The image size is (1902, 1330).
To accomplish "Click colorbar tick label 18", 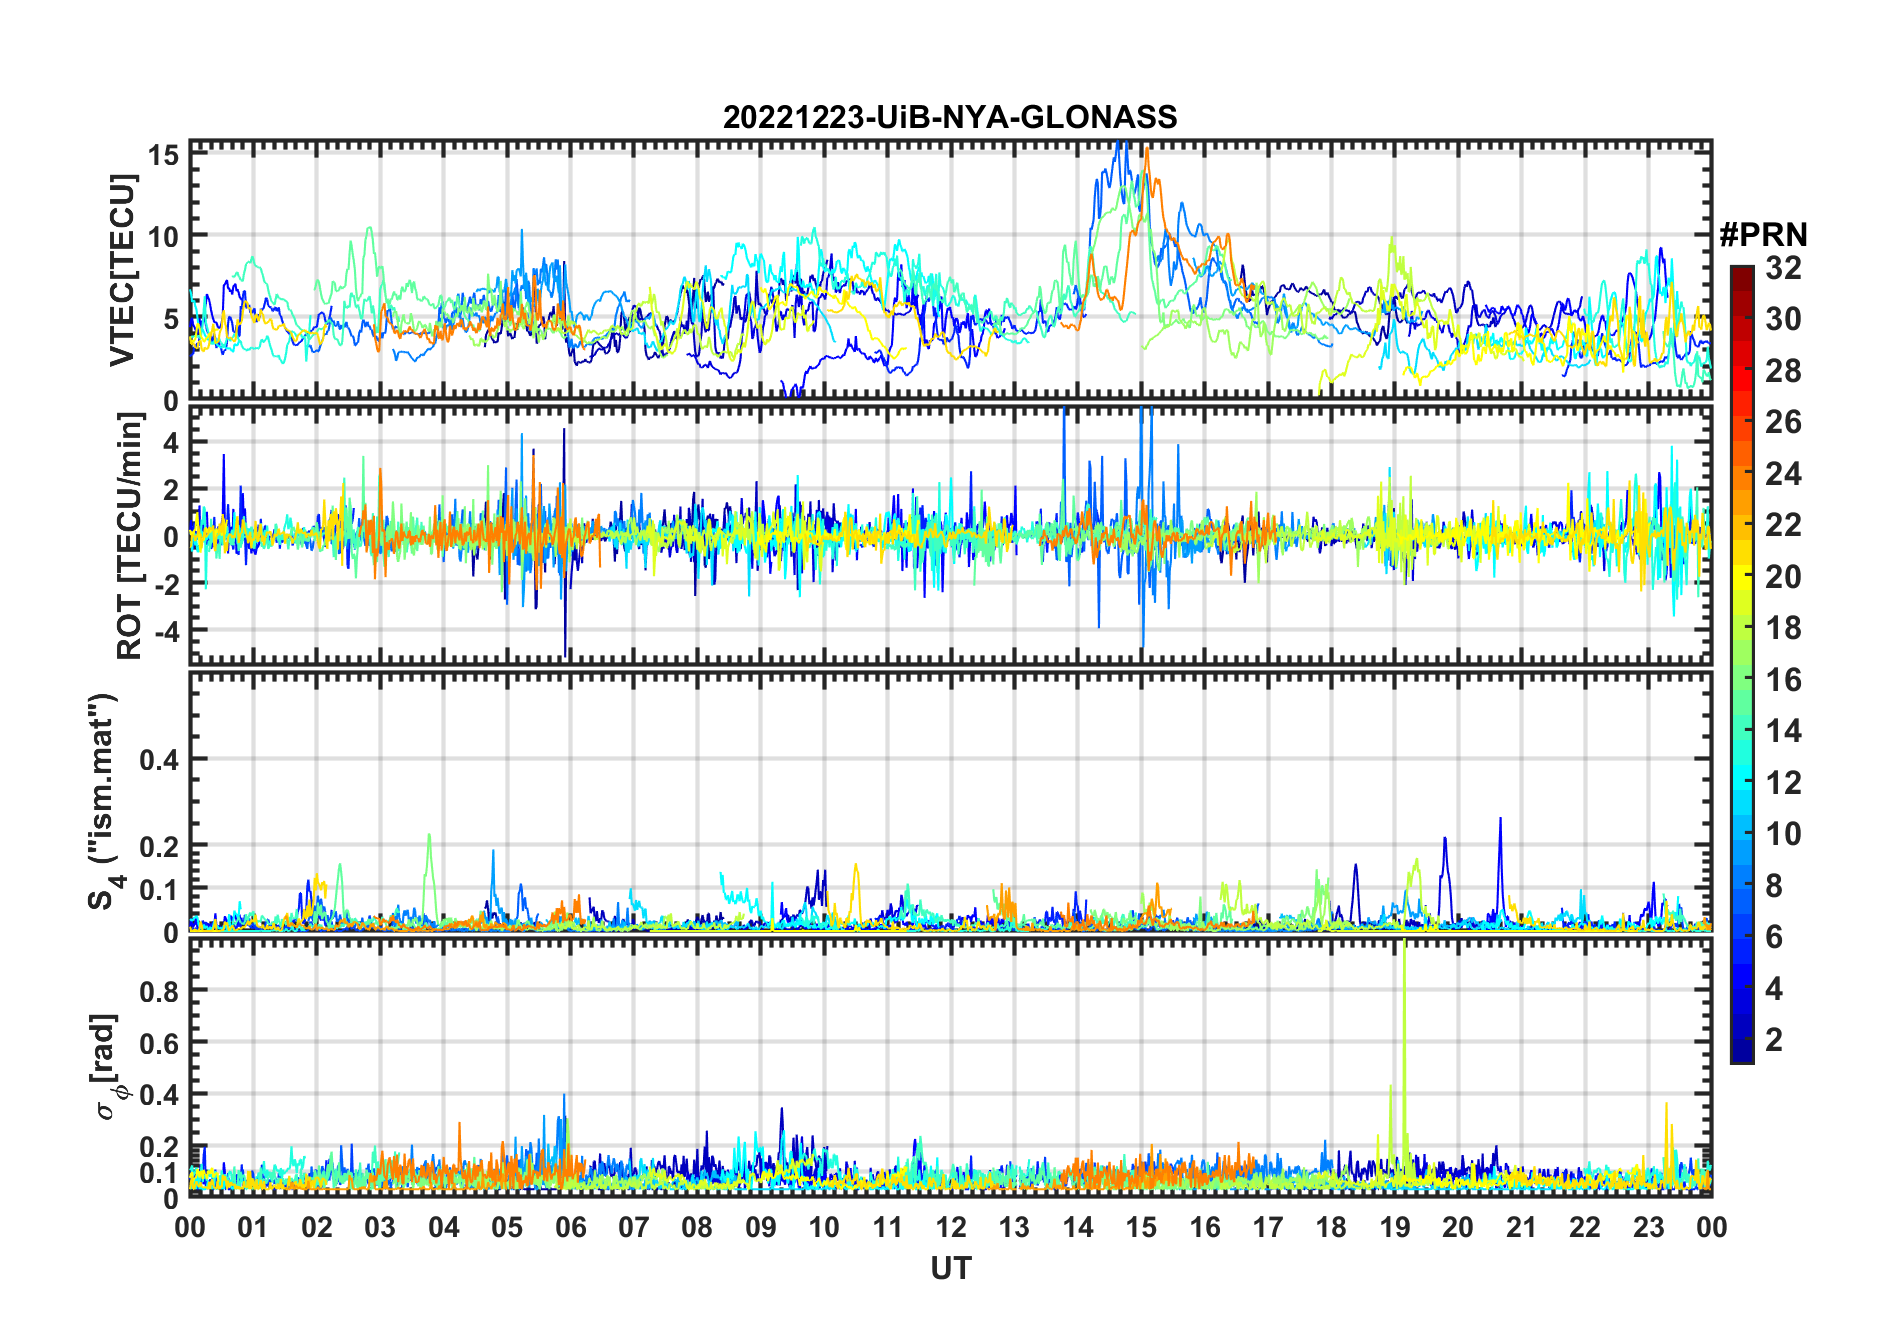I will 1783,628.
